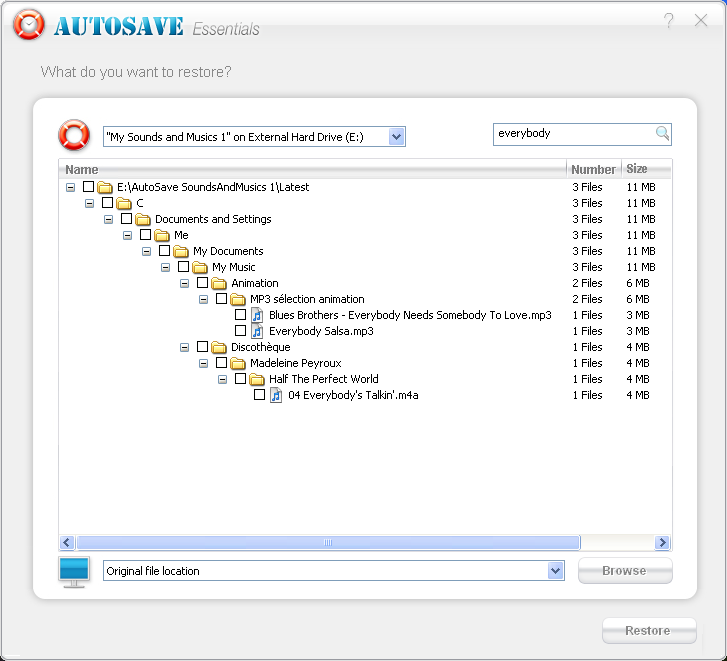Enable checkbox for Discothèque folder
Image resolution: width=727 pixels, height=661 pixels.
[202, 347]
